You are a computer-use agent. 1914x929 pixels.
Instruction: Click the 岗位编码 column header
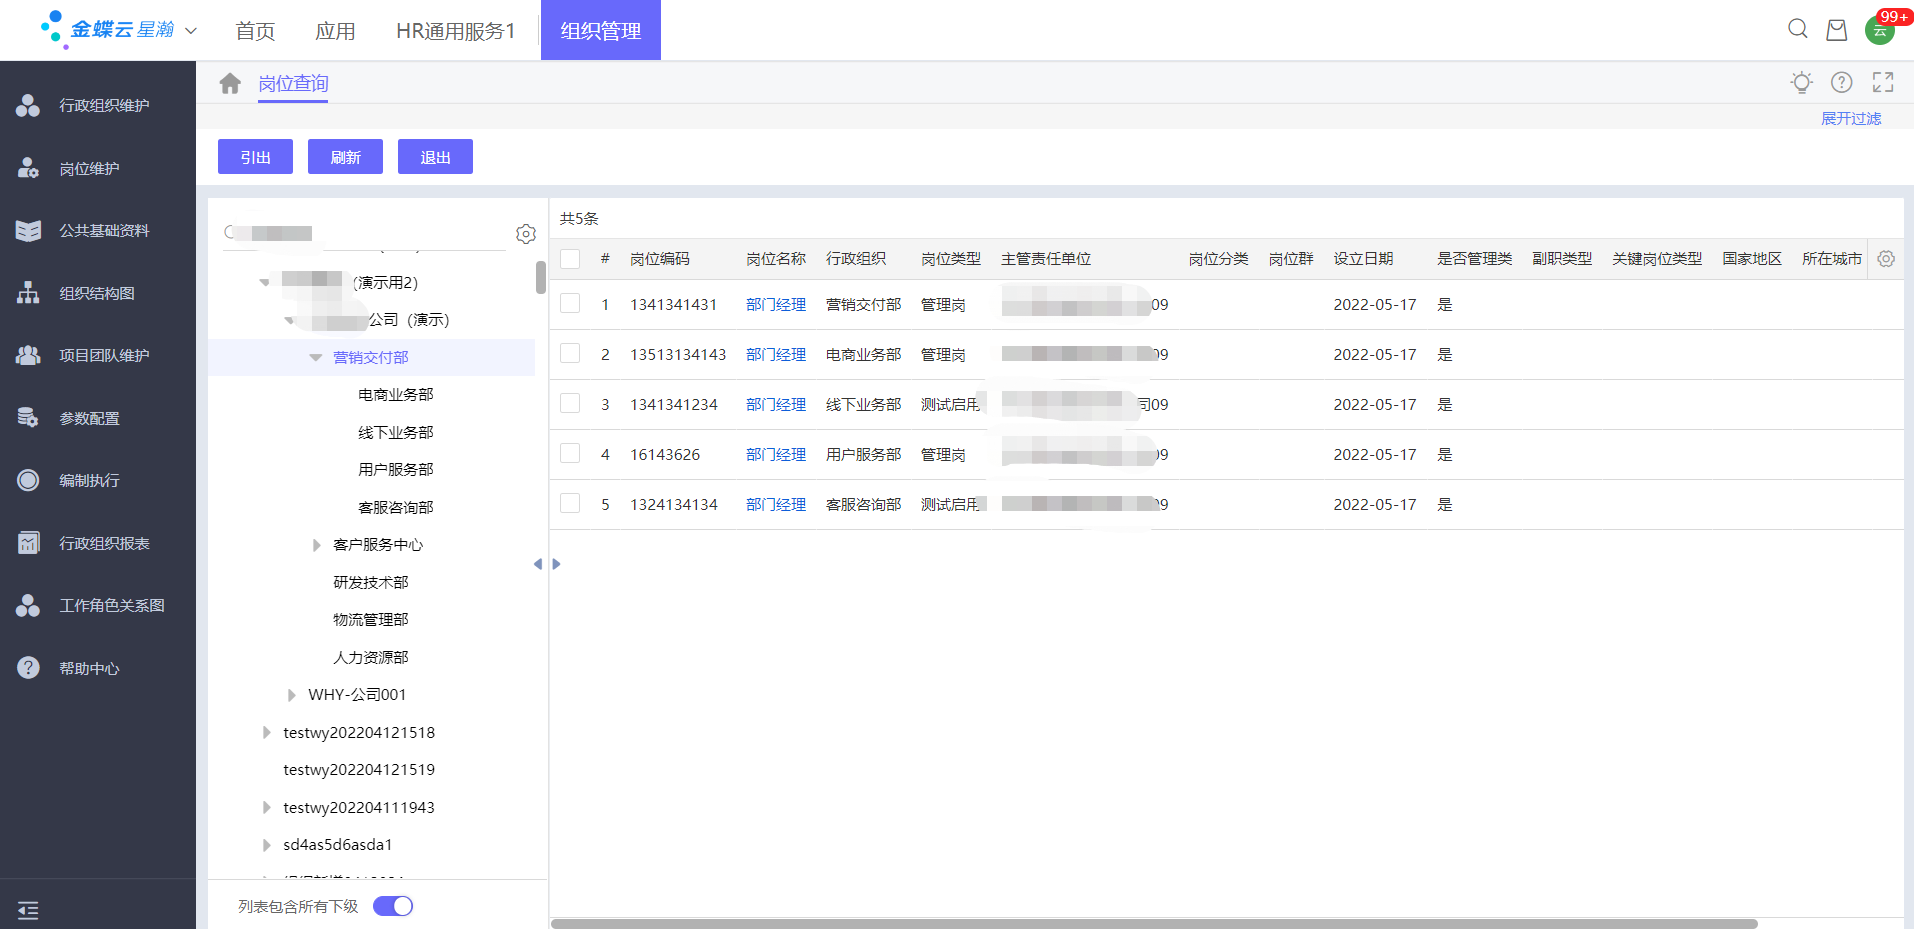tap(660, 259)
